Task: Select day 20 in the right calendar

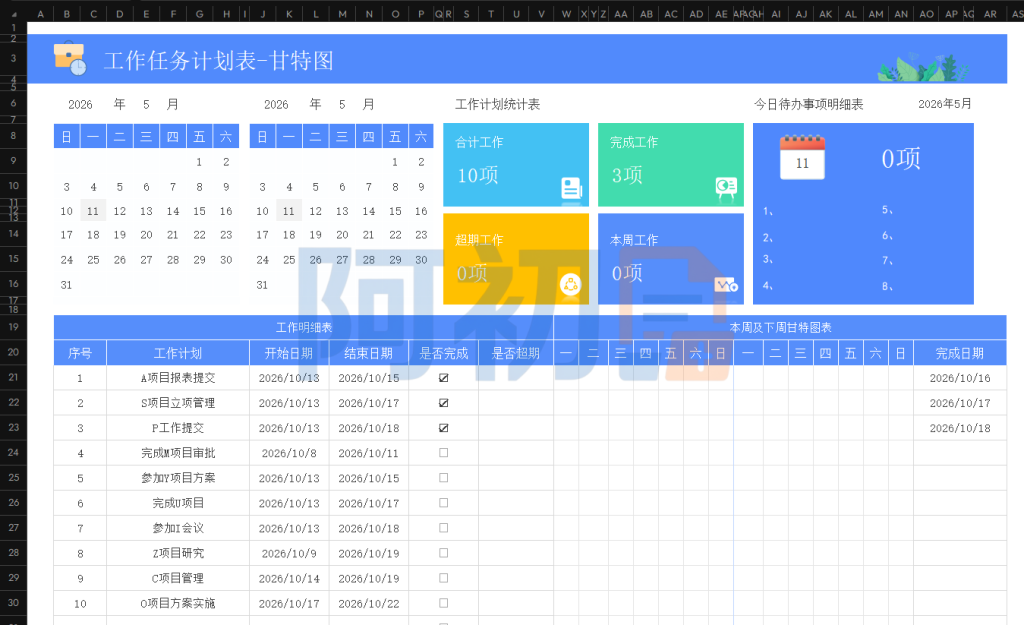Action: click(342, 234)
